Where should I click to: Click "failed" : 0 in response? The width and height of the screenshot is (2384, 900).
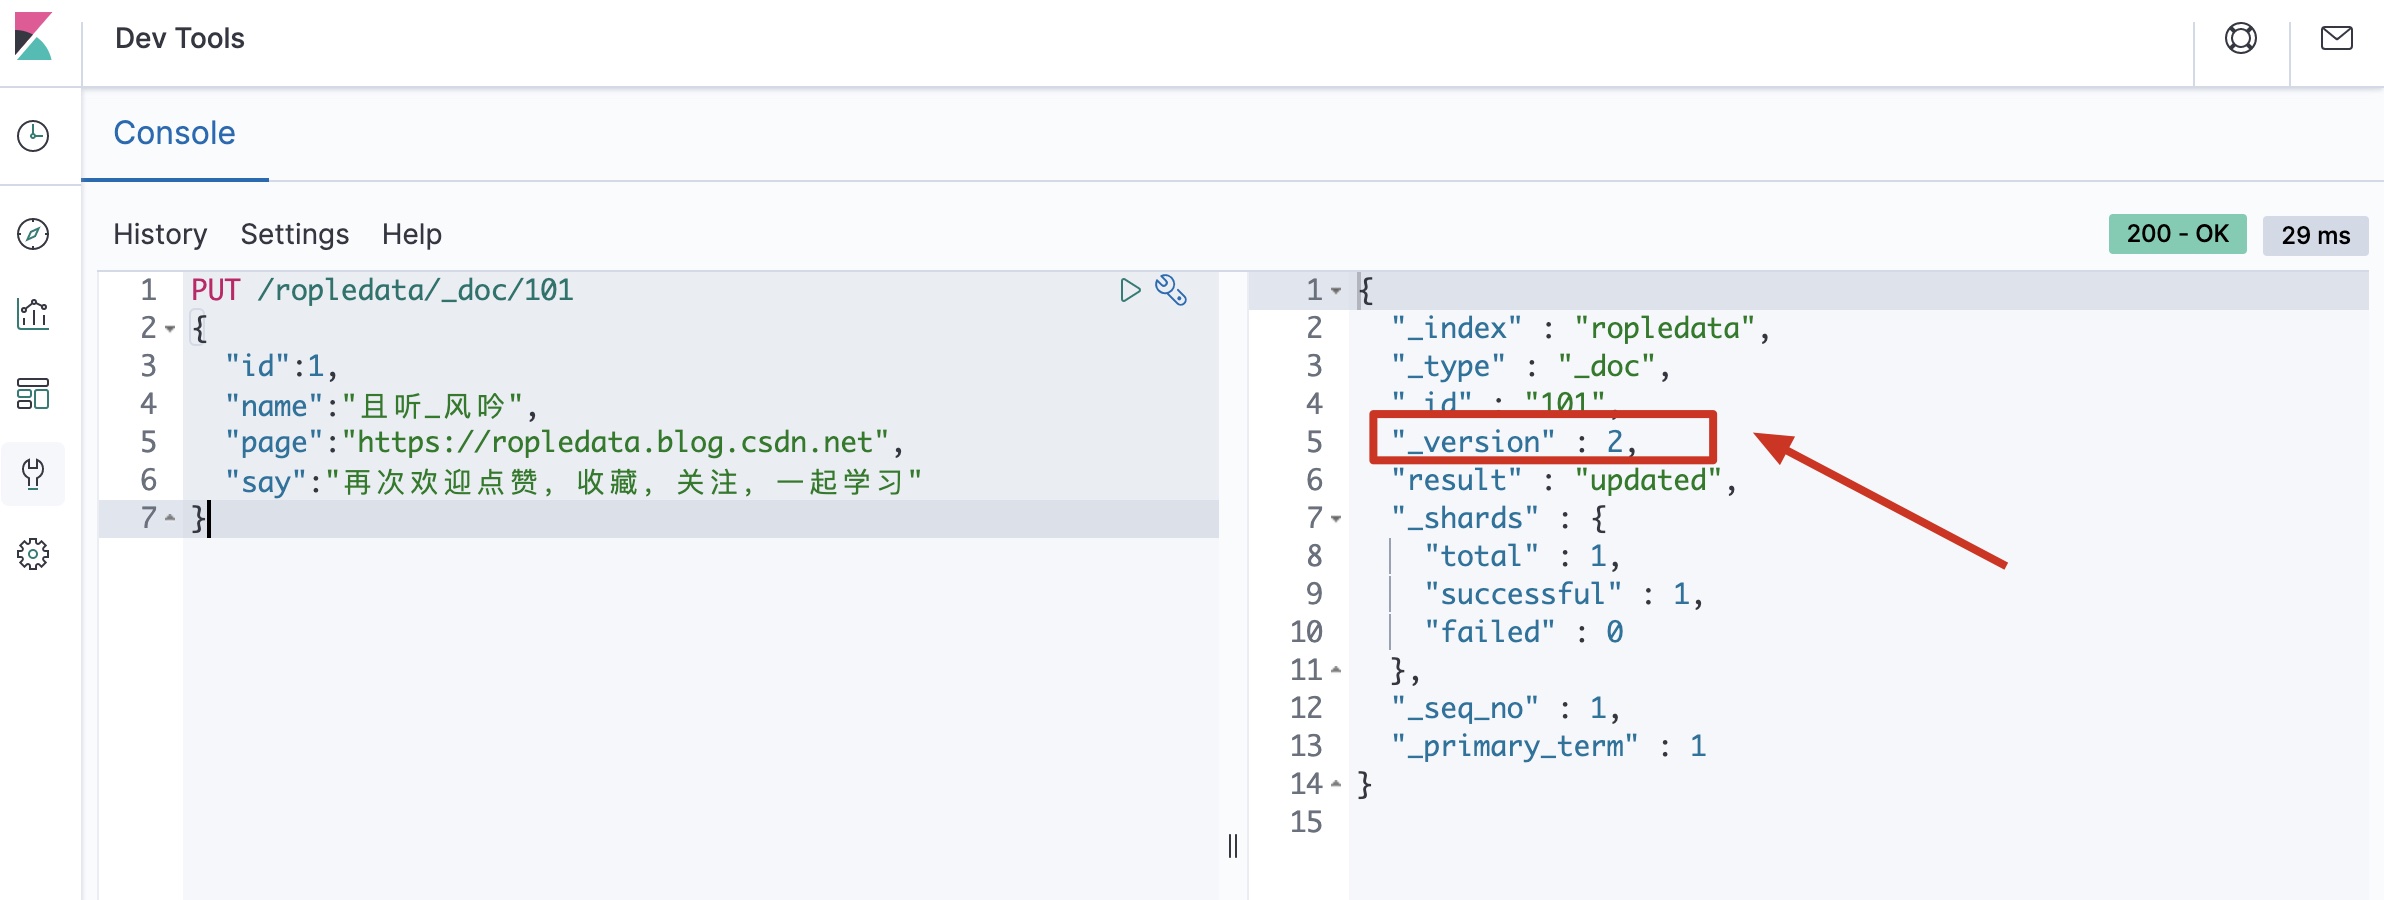tap(1524, 632)
